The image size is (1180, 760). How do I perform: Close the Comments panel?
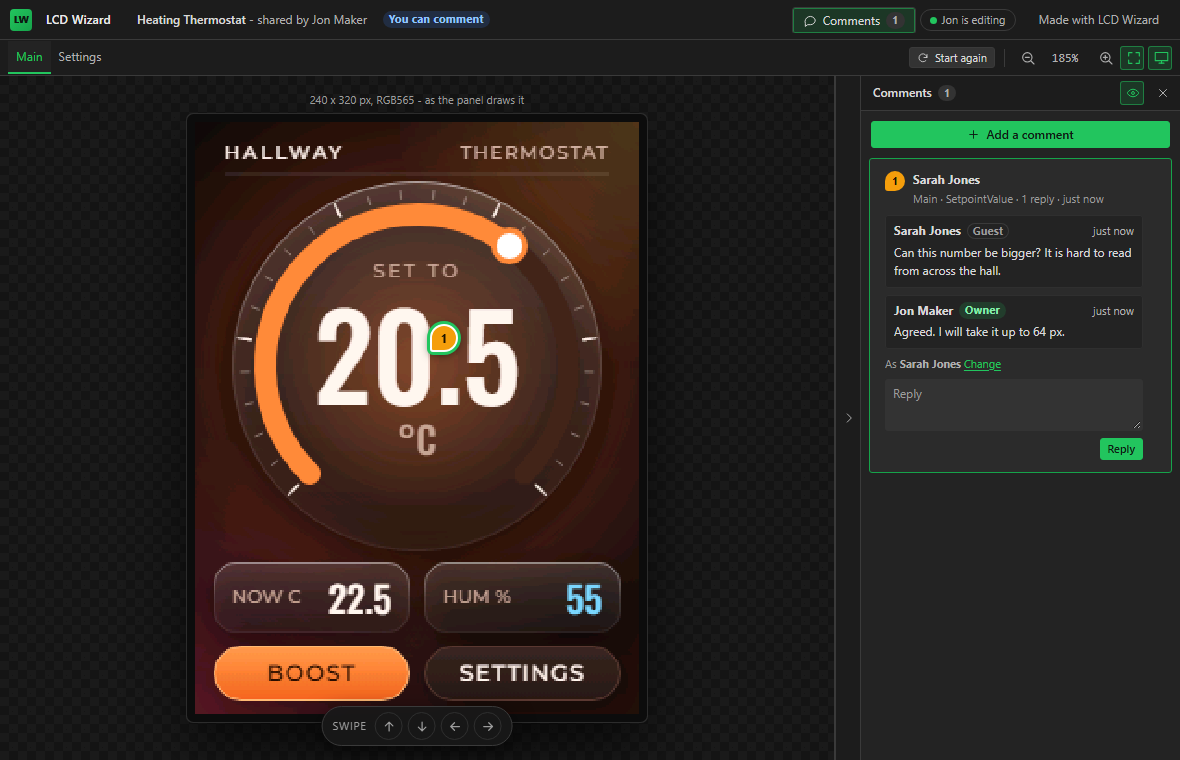1163,93
